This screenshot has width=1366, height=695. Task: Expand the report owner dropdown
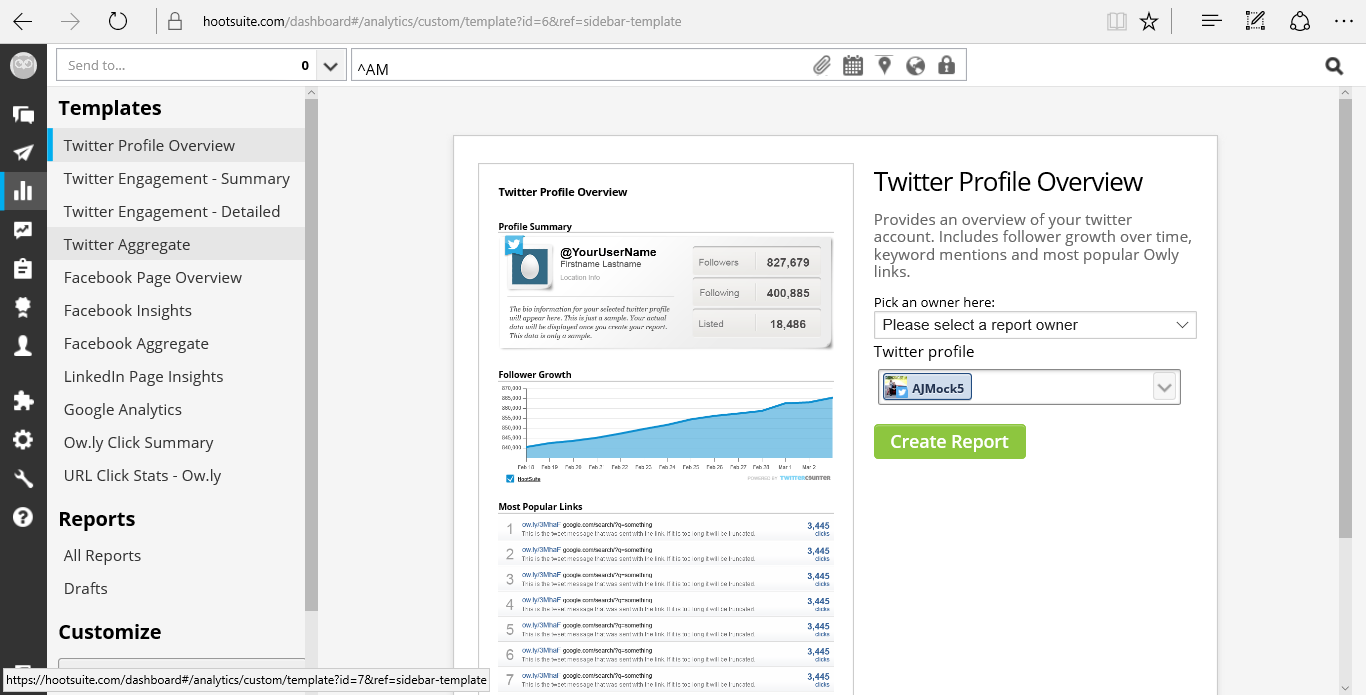[1034, 325]
